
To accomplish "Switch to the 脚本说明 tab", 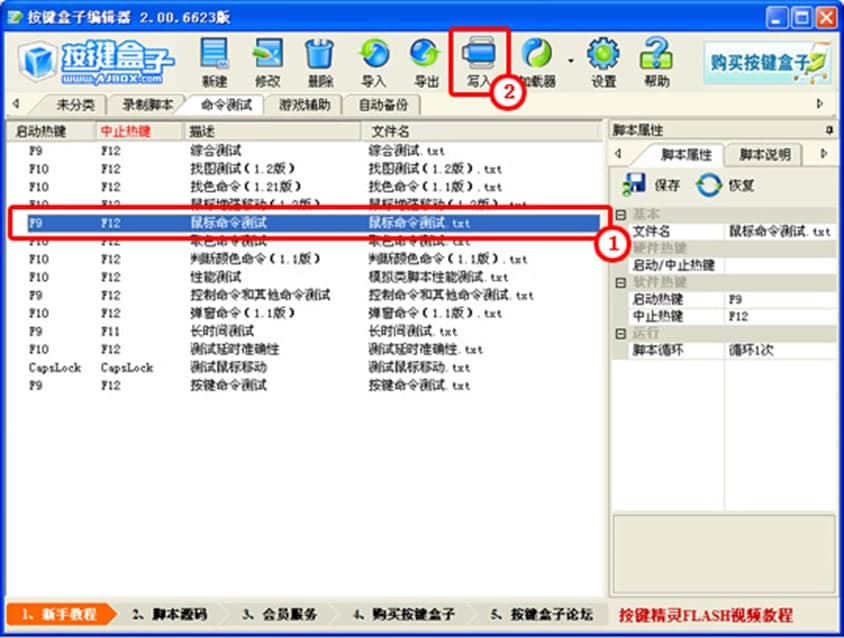I will coord(764,155).
